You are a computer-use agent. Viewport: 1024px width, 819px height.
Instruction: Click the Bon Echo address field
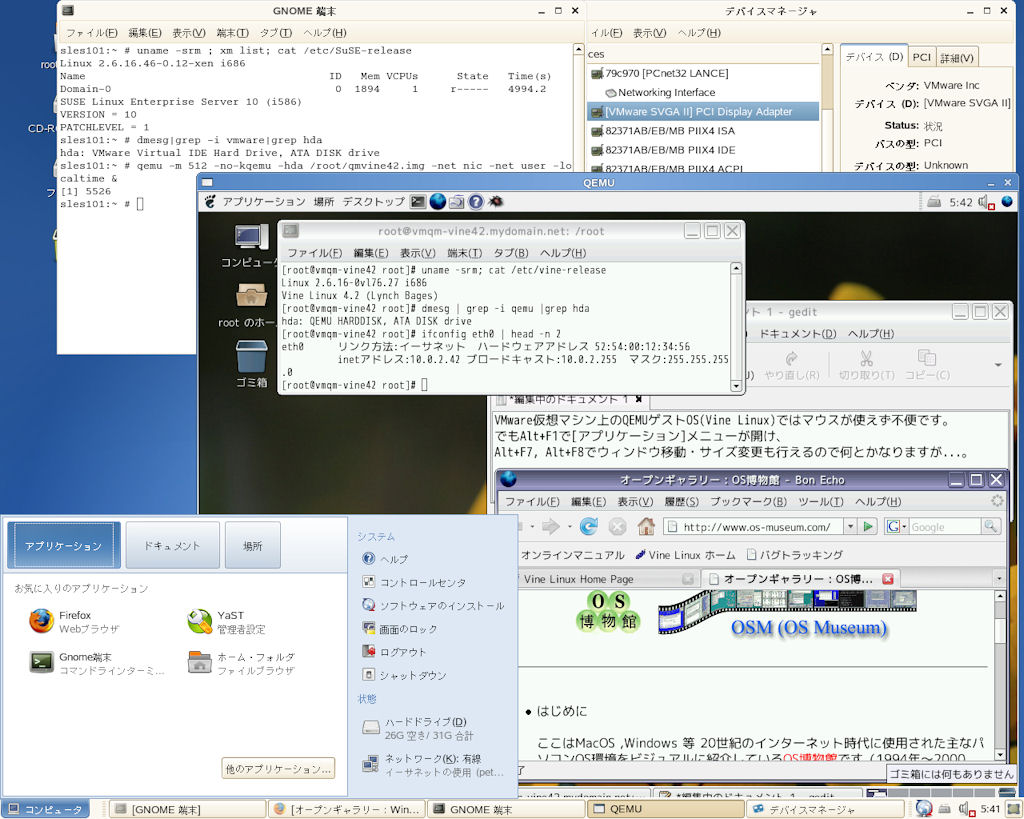pyautogui.click(x=754, y=526)
